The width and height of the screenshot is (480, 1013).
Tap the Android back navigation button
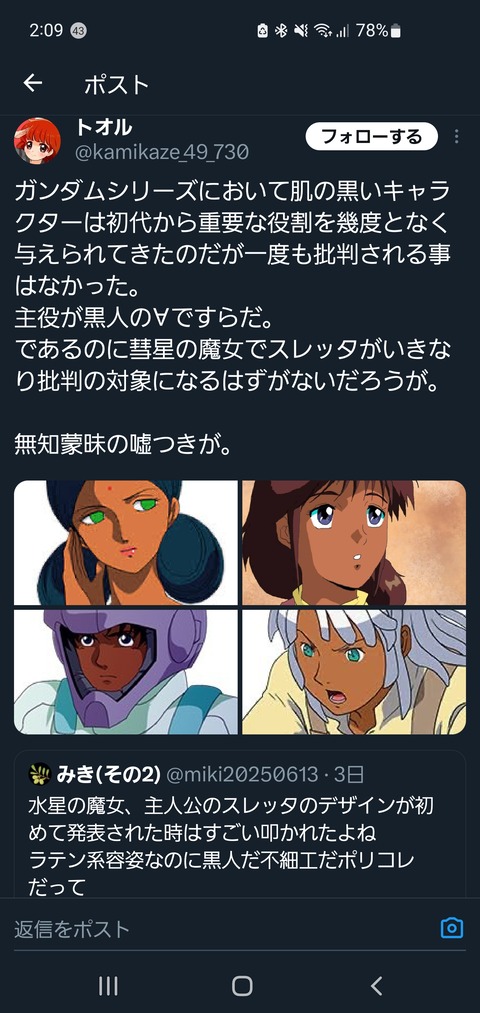tap(377, 985)
